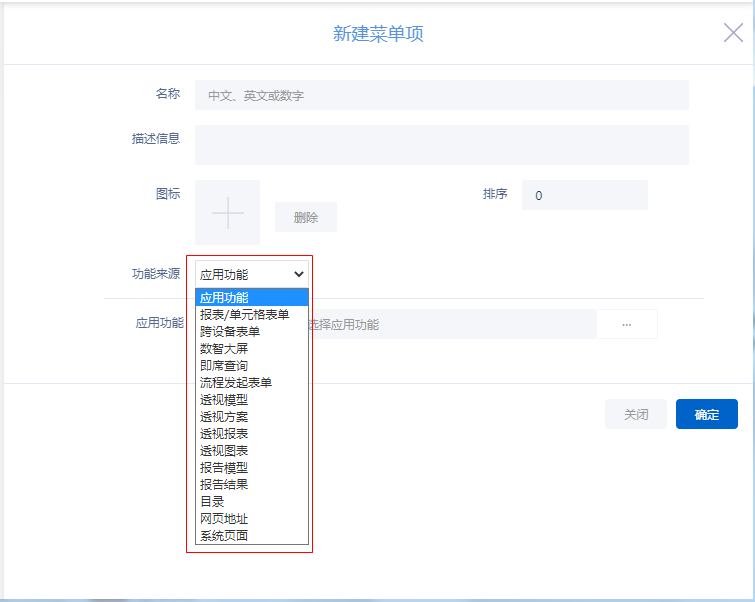Choose 系统页面 at list bottom

click(x=224, y=535)
